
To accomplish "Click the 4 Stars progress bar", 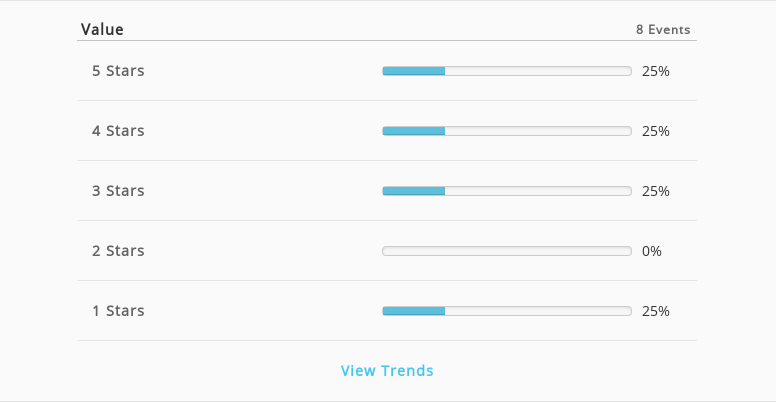I will click(x=507, y=131).
